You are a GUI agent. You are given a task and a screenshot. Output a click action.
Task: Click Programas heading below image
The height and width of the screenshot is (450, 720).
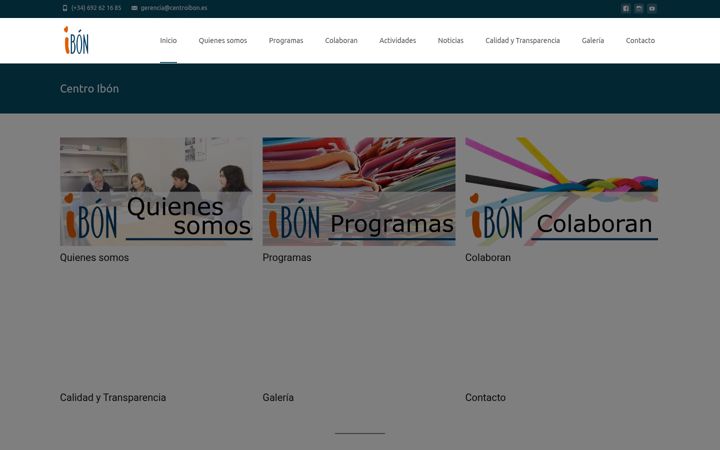point(287,258)
